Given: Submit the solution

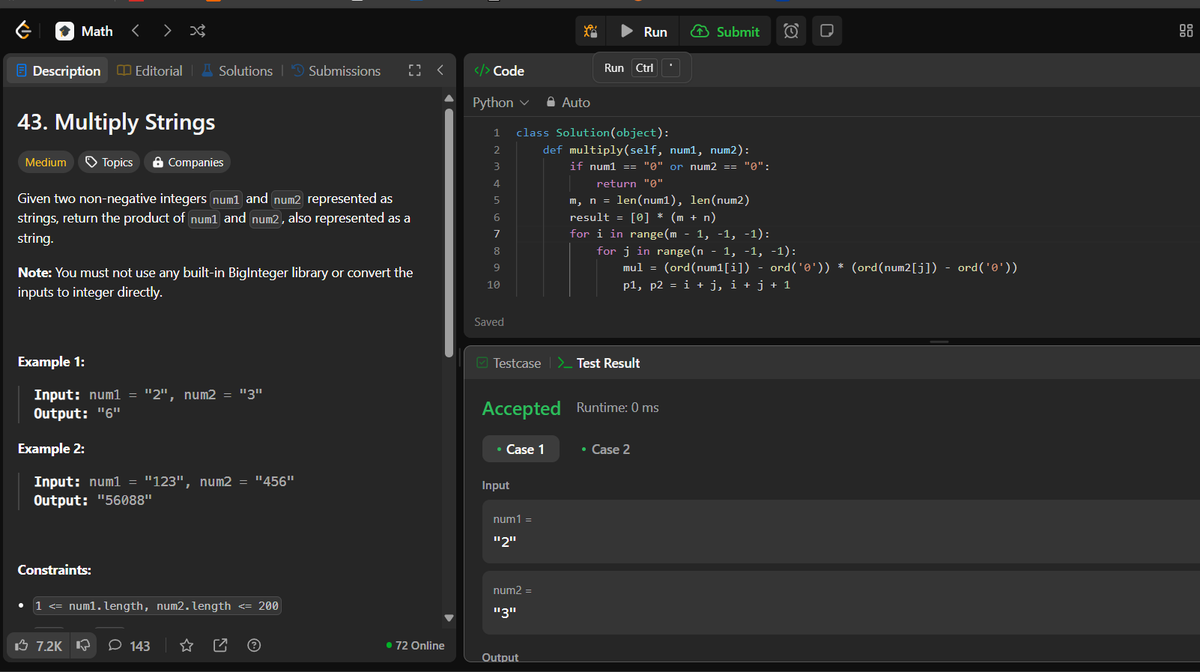Looking at the screenshot, I should pyautogui.click(x=726, y=32).
